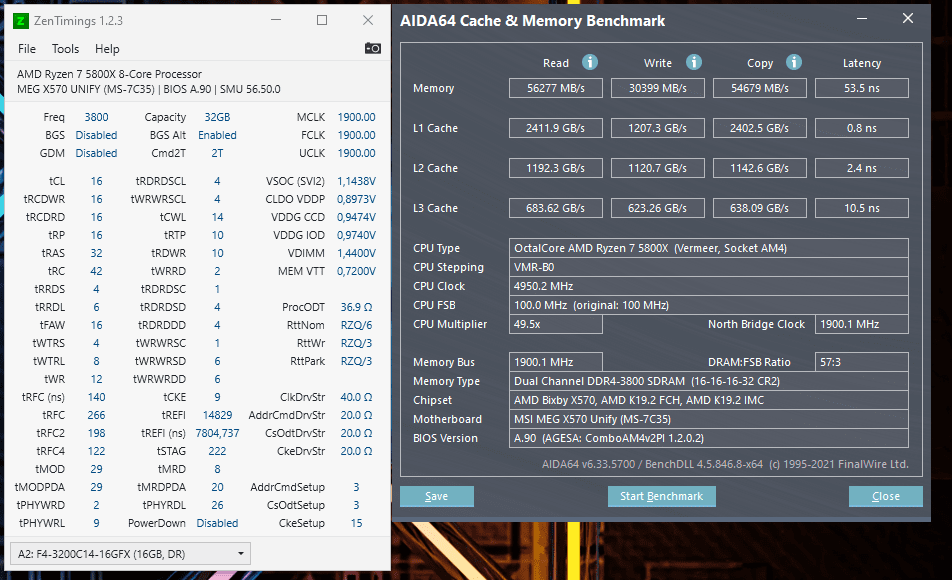952x580 pixels.
Task: Click the ZenTimings green Z app icon
Action: [x=20, y=21]
